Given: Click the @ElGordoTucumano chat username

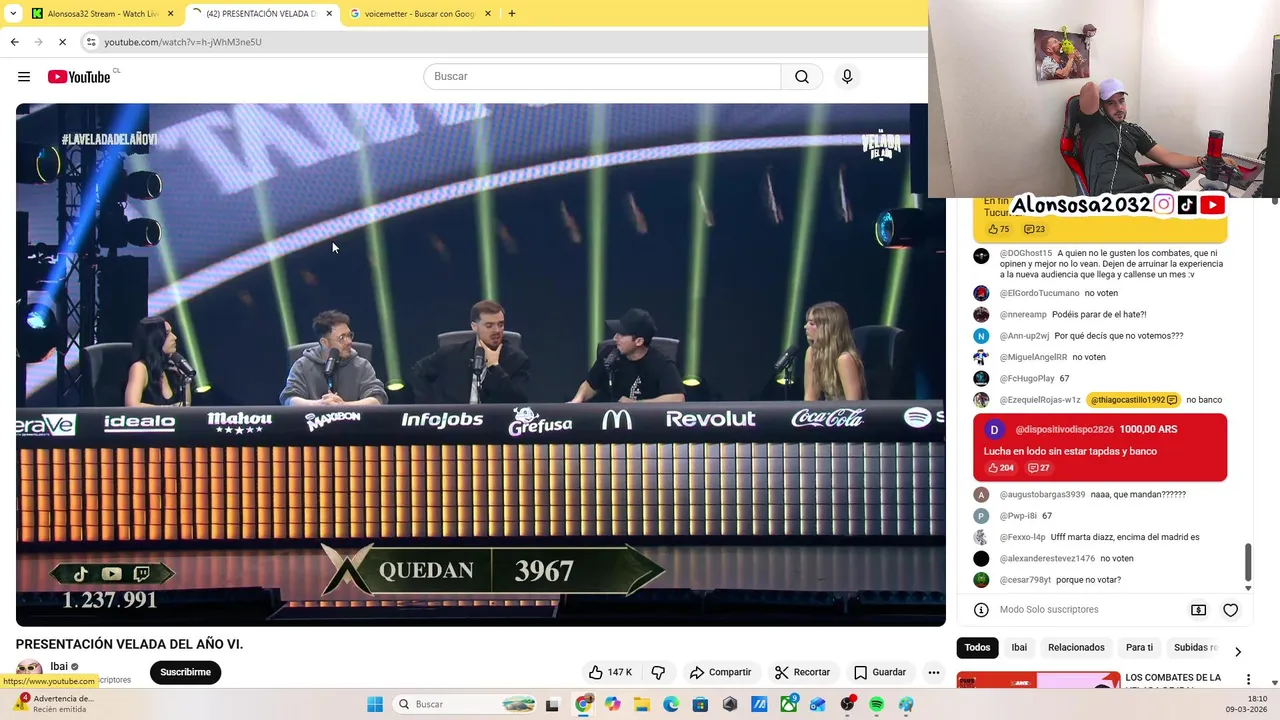Looking at the screenshot, I should coord(1040,293).
